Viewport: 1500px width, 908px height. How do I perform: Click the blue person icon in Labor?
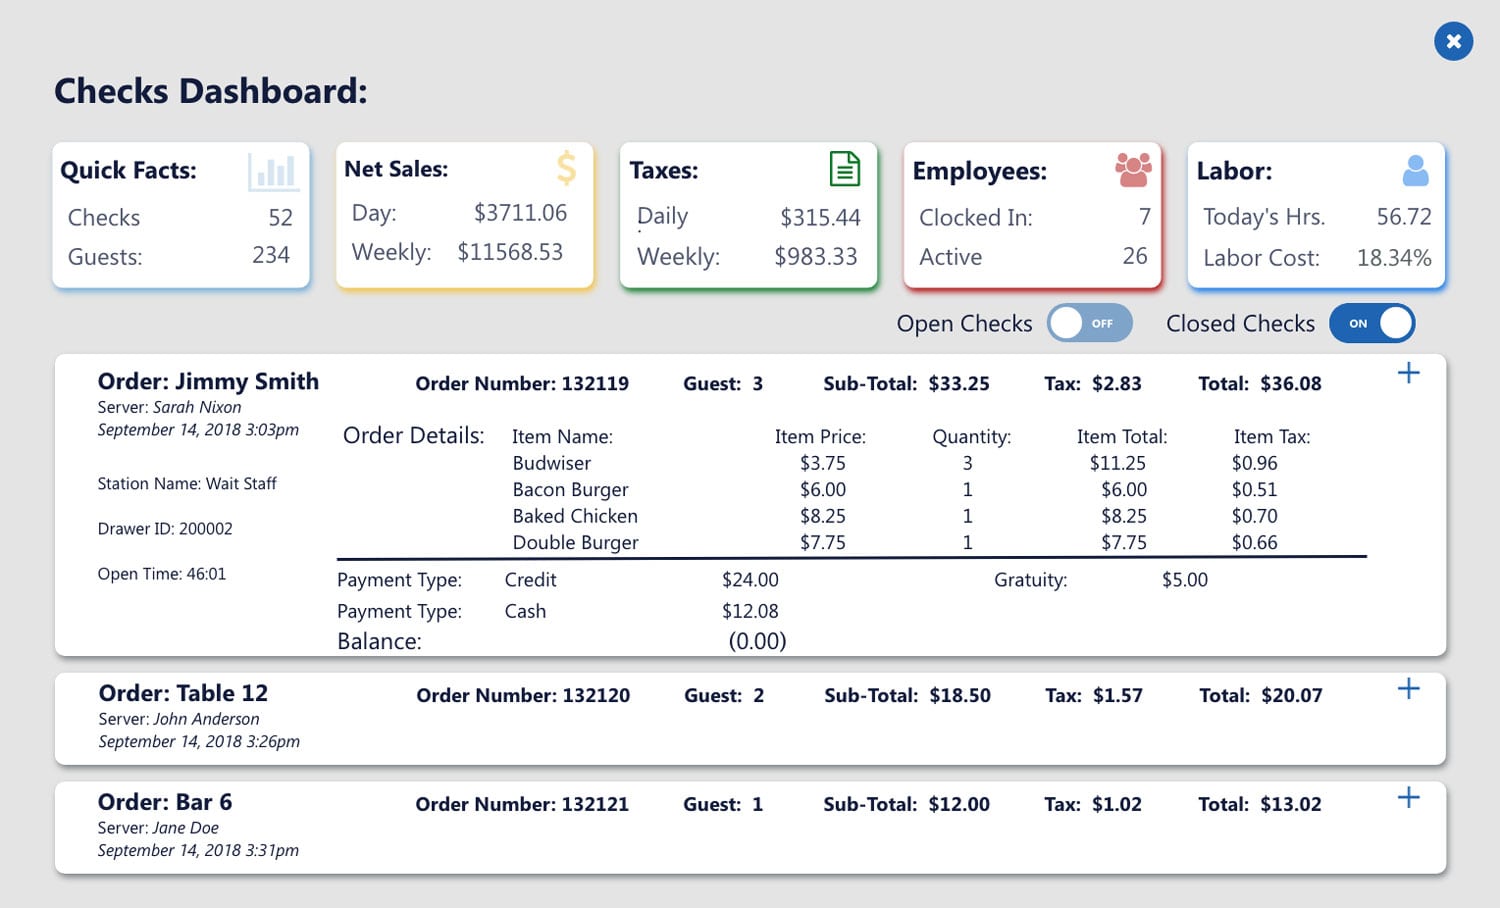pyautogui.click(x=1415, y=171)
